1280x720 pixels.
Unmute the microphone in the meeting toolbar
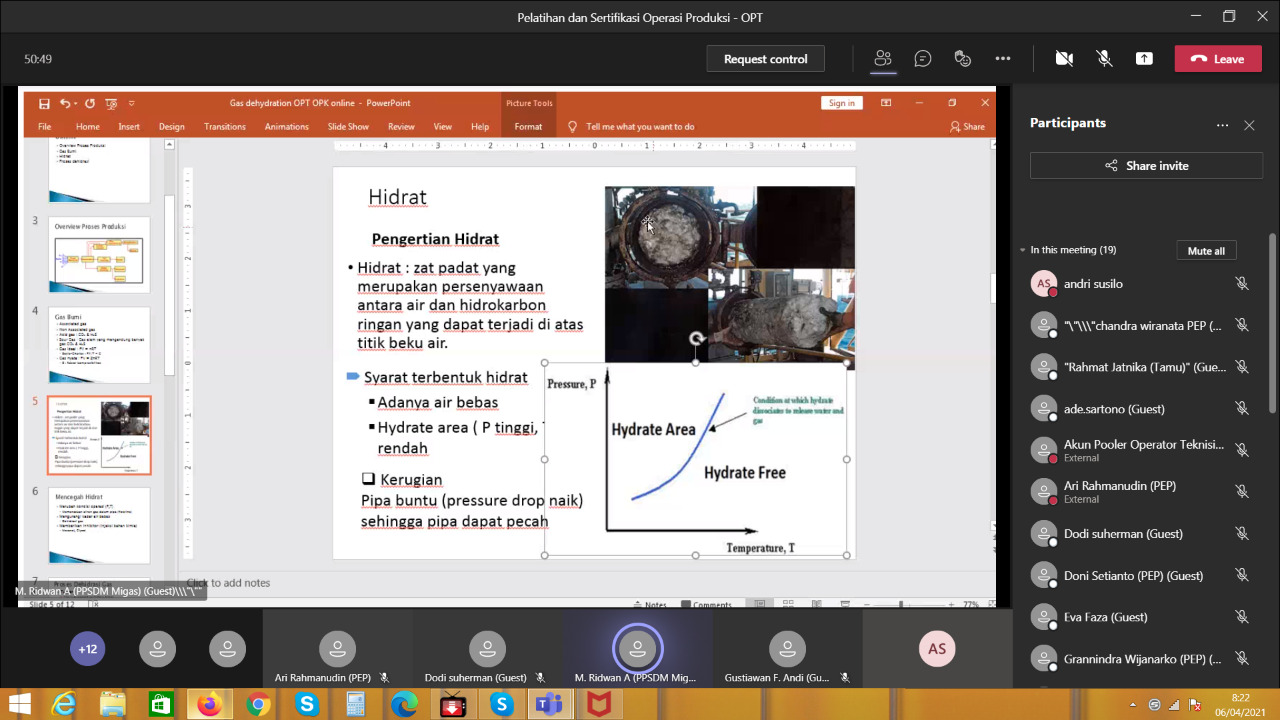point(1104,59)
